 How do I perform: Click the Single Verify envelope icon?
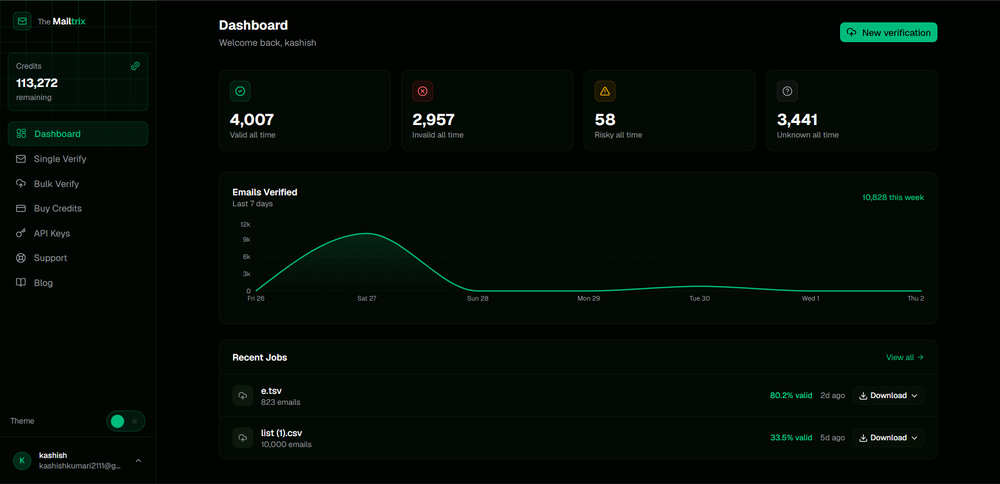[x=21, y=159]
